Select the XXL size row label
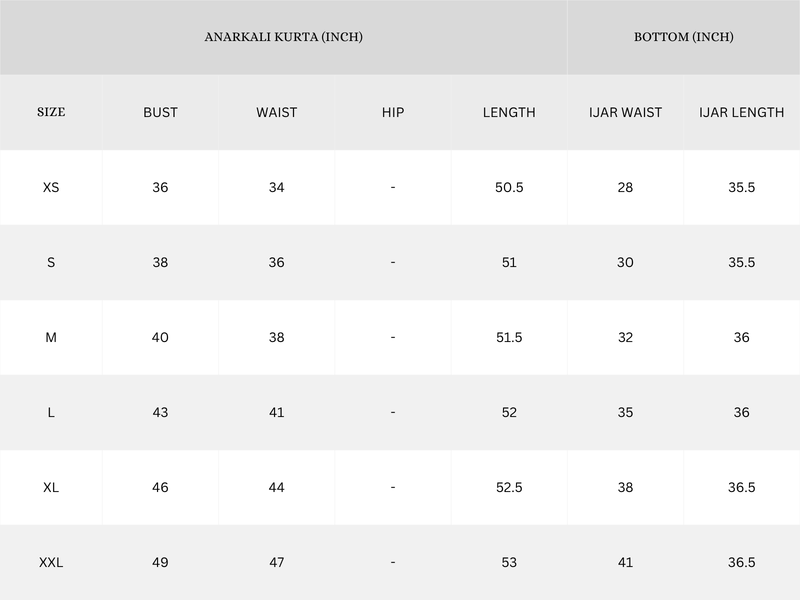The height and width of the screenshot is (600, 800). click(51, 563)
